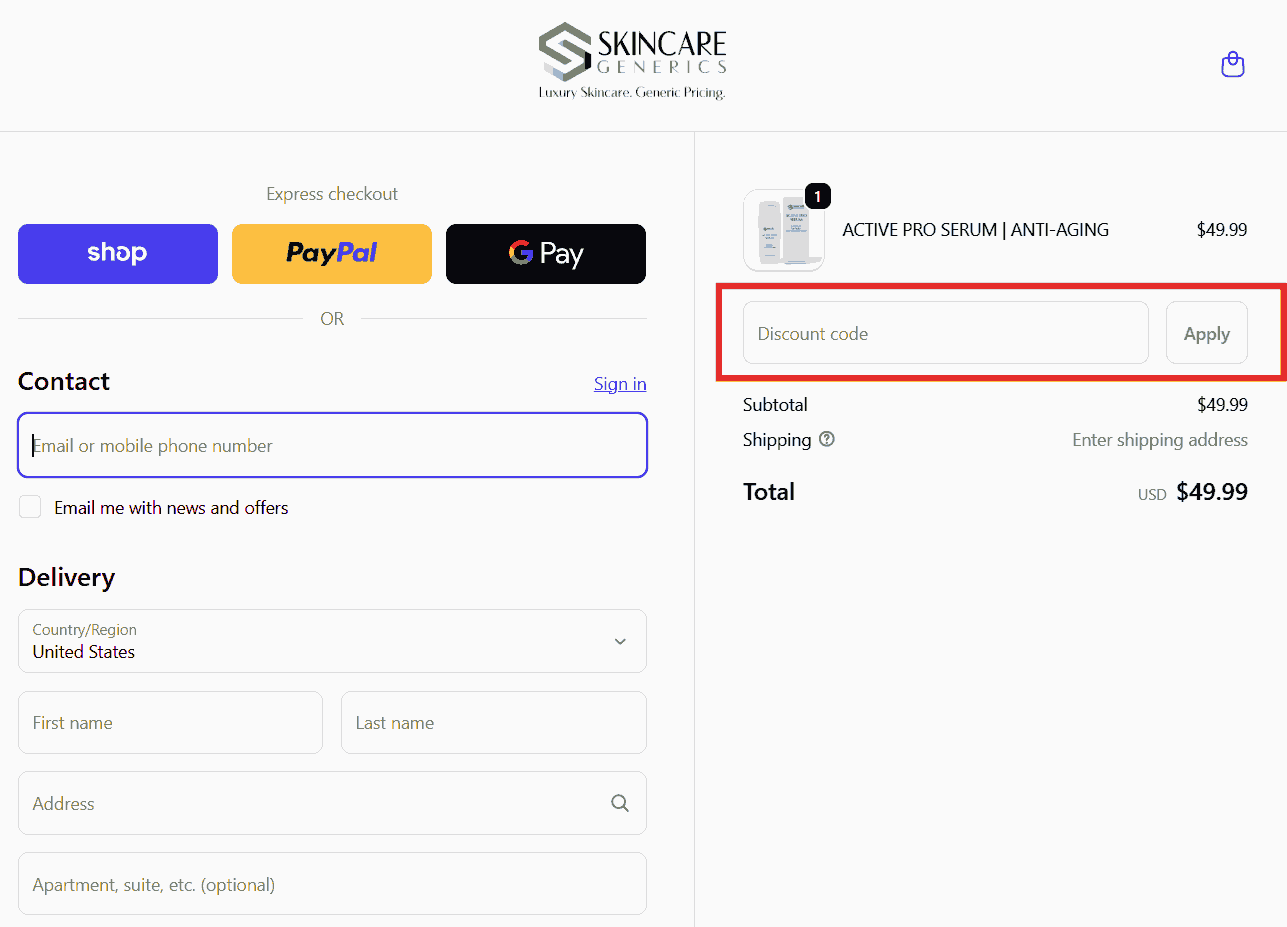This screenshot has width=1287, height=927.
Task: Follow the Sign in link
Action: [x=620, y=384]
